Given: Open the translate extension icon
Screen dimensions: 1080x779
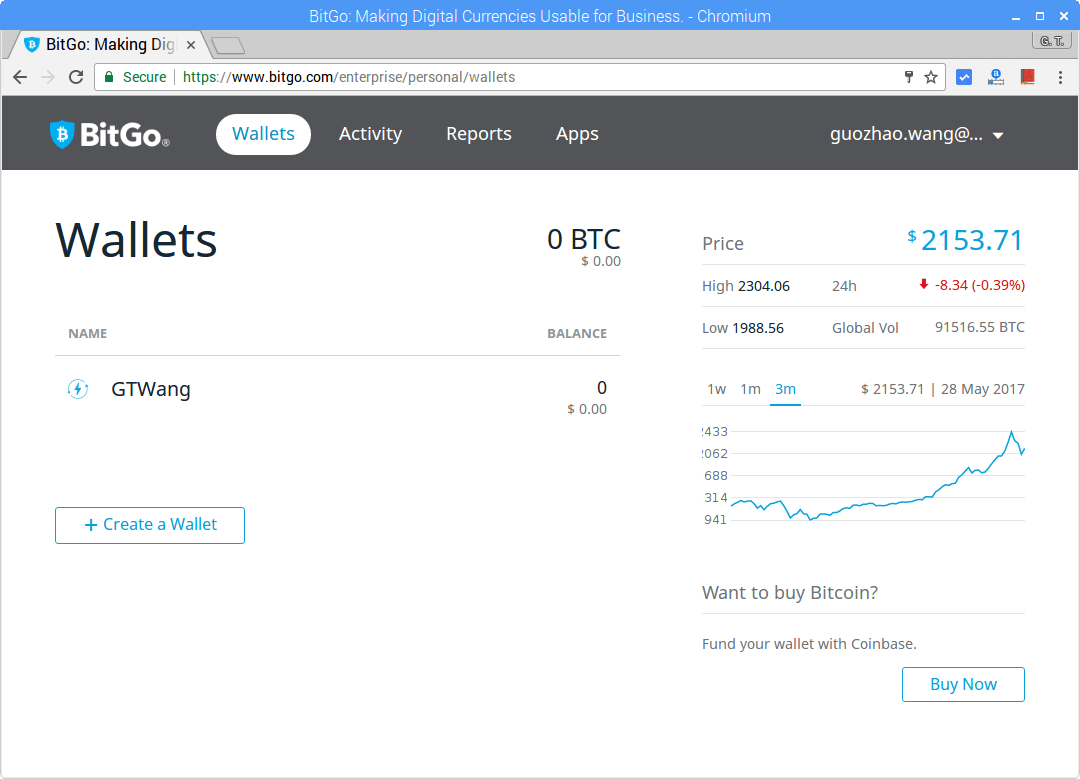Looking at the screenshot, I should point(996,76).
